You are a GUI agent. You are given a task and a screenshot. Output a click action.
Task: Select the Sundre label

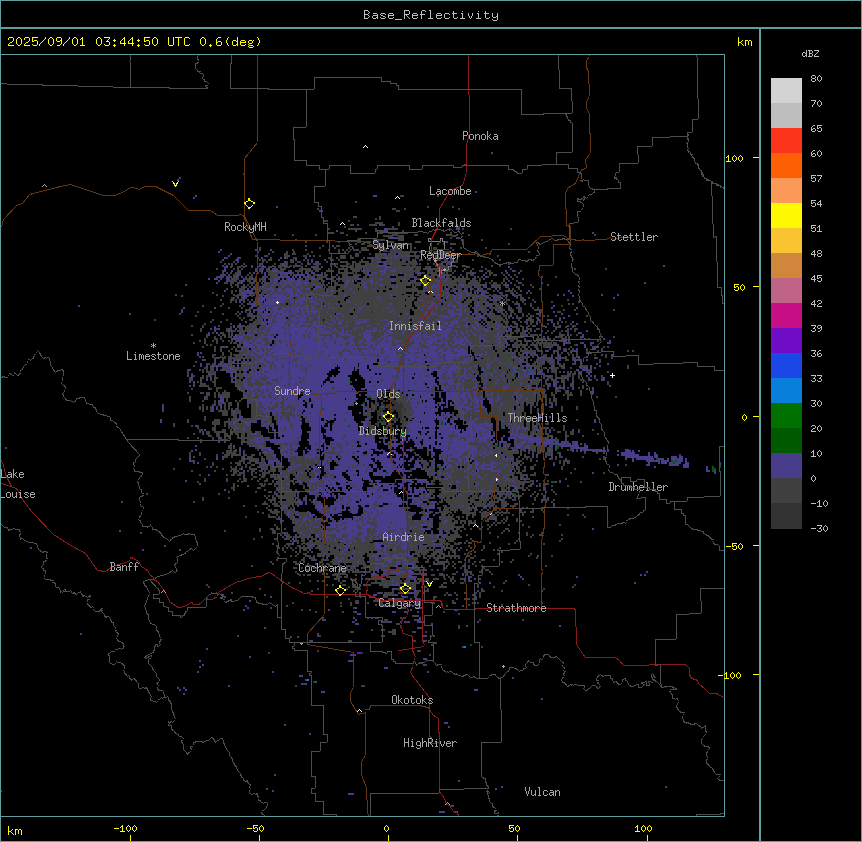tap(292, 391)
